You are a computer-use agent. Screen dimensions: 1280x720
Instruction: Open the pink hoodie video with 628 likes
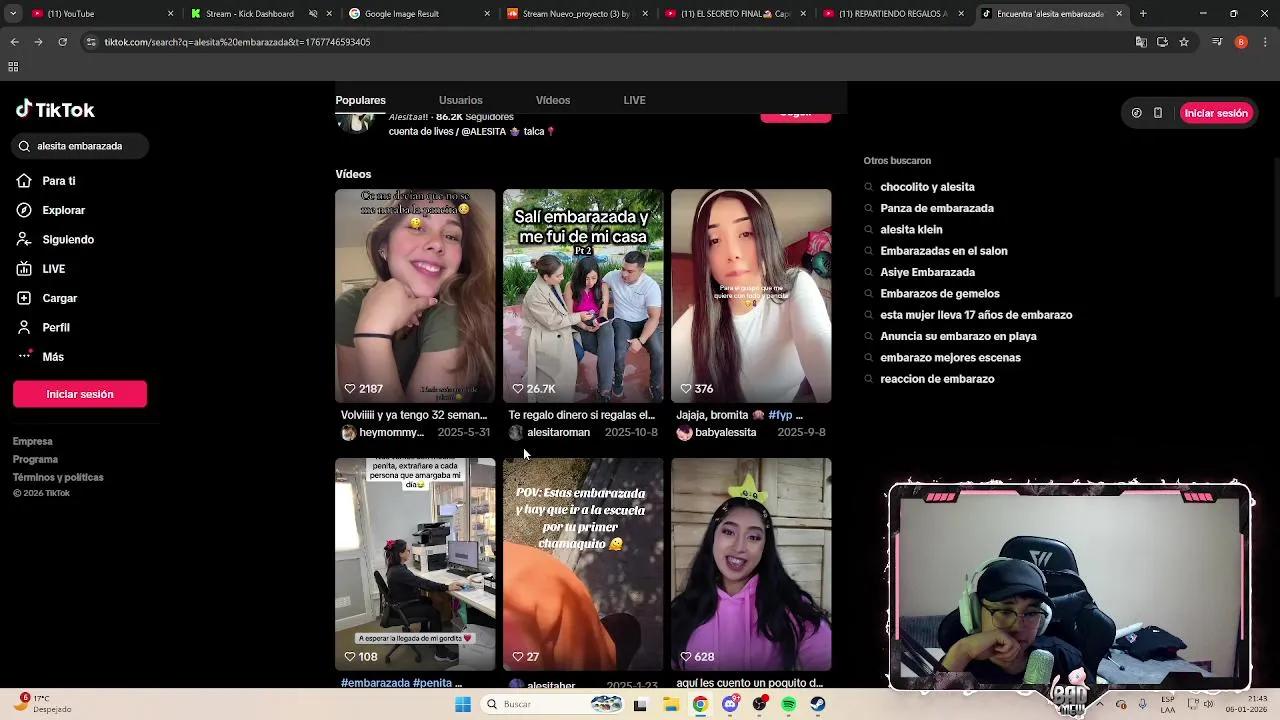(751, 564)
